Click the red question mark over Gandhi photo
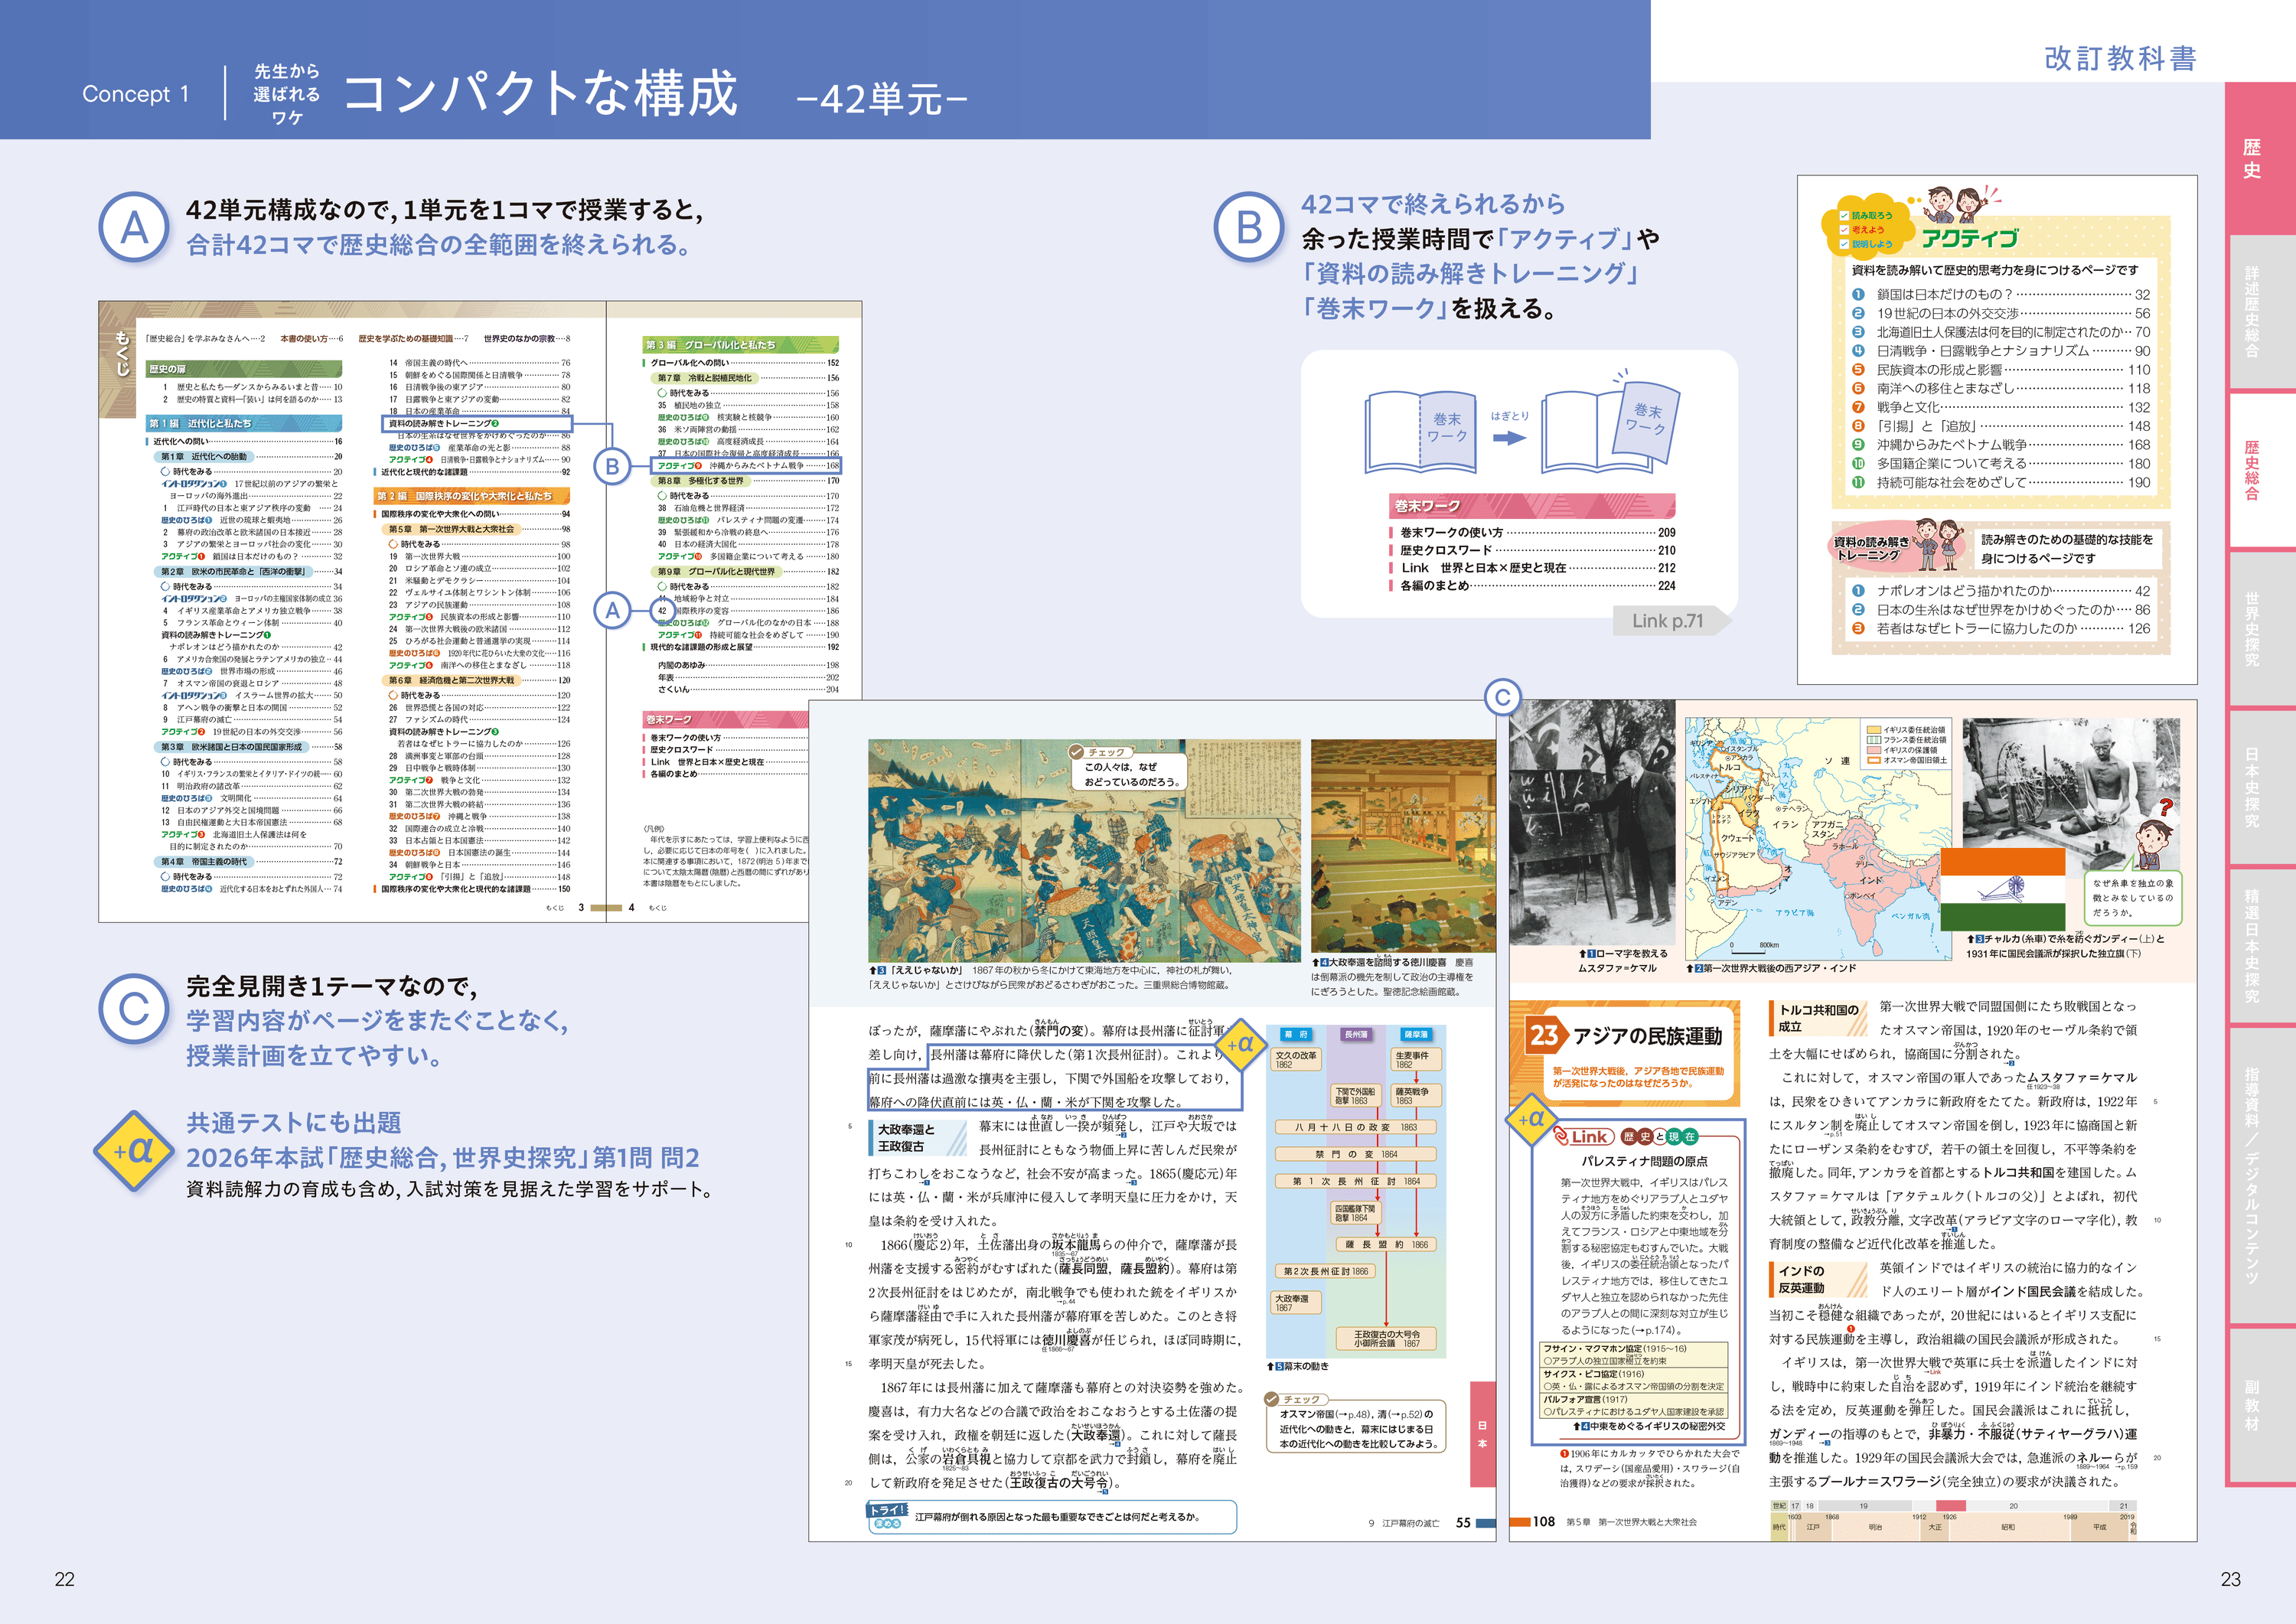The image size is (2296, 1624). click(2166, 807)
